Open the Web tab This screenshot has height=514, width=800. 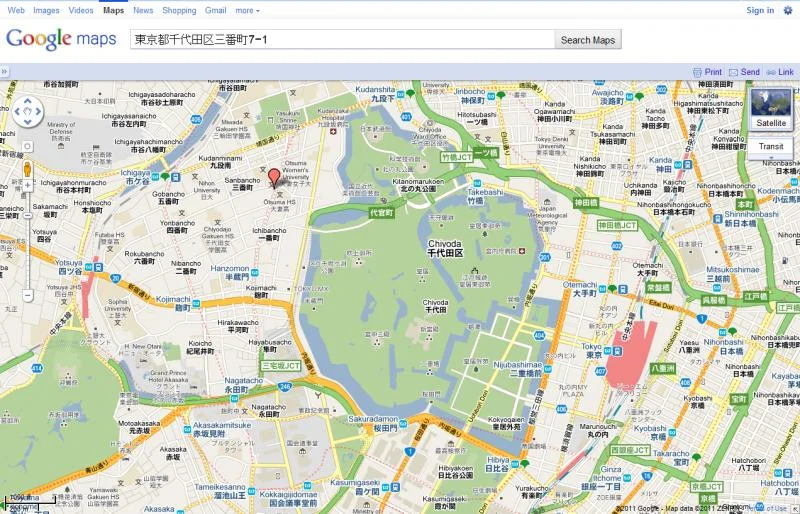[x=16, y=10]
